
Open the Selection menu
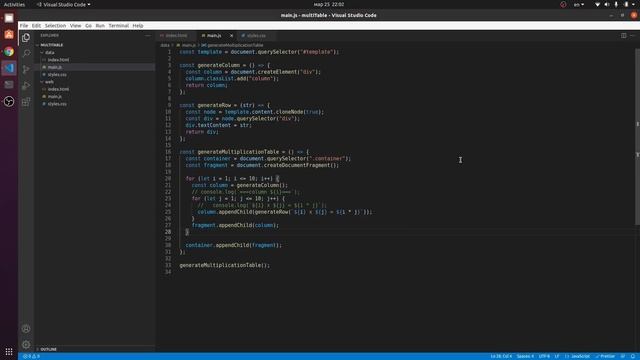55,25
